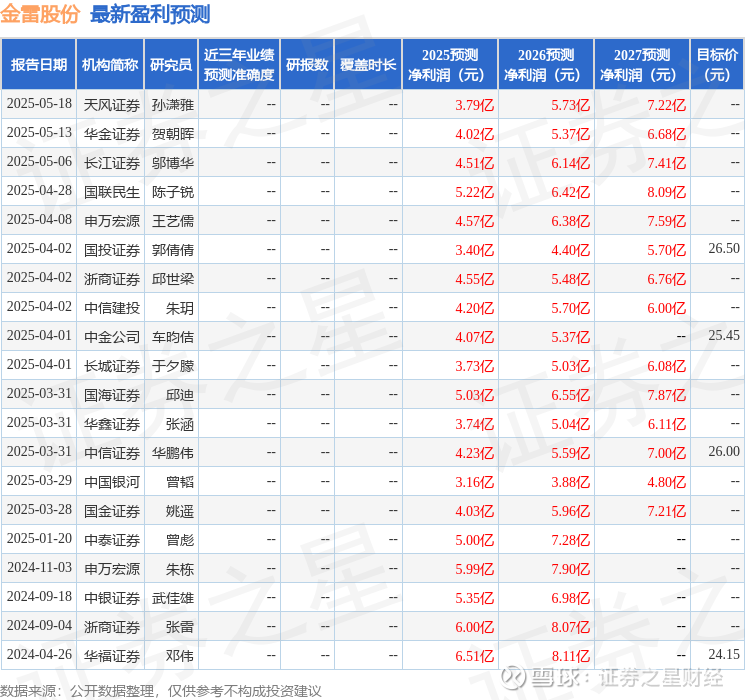Click the 覆盖时长 column header
The image size is (745, 700).
368,65
